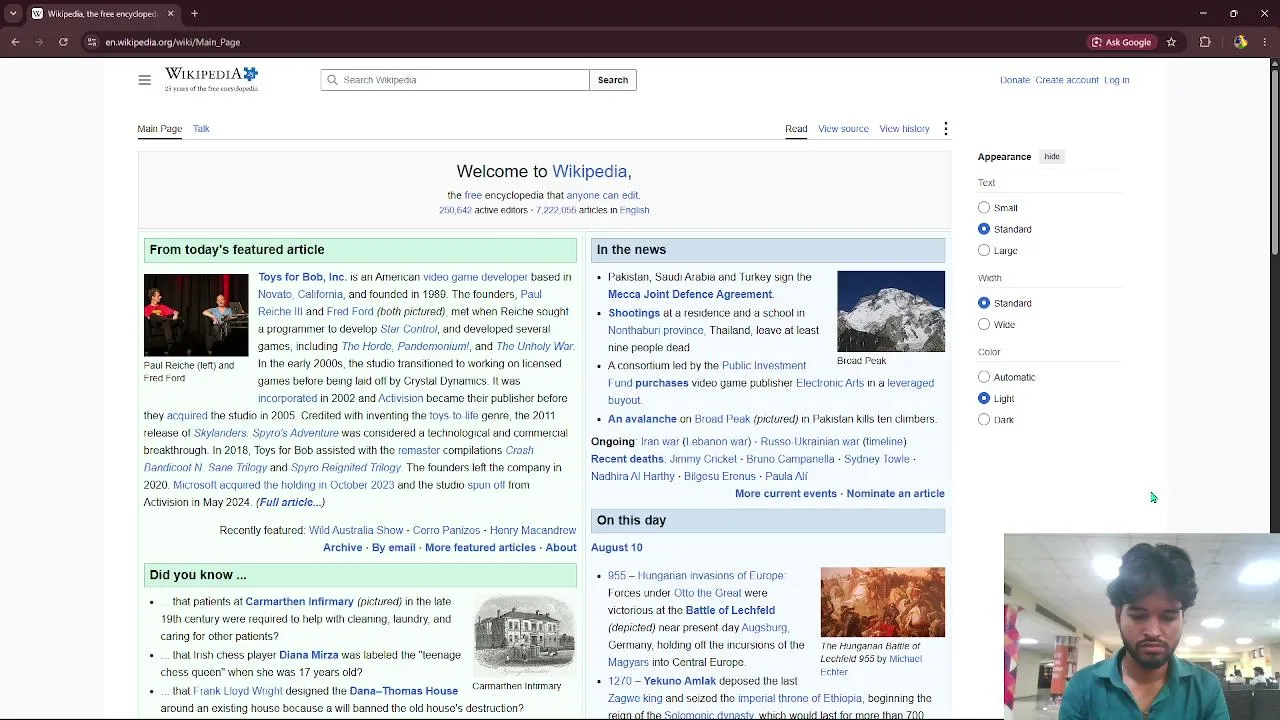Open the More featured articles link
The height and width of the screenshot is (720, 1280).
click(x=480, y=548)
